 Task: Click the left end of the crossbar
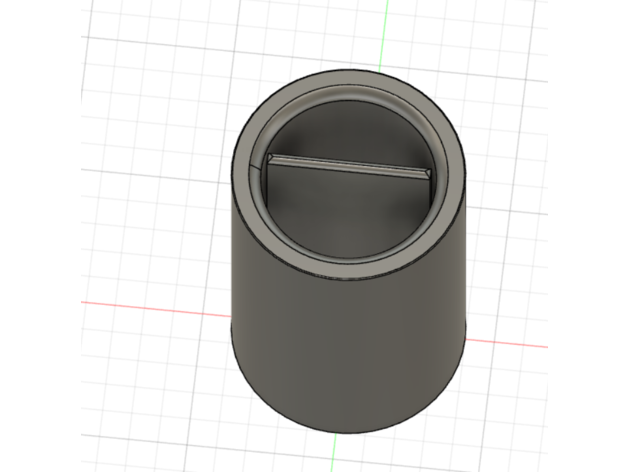click(270, 158)
